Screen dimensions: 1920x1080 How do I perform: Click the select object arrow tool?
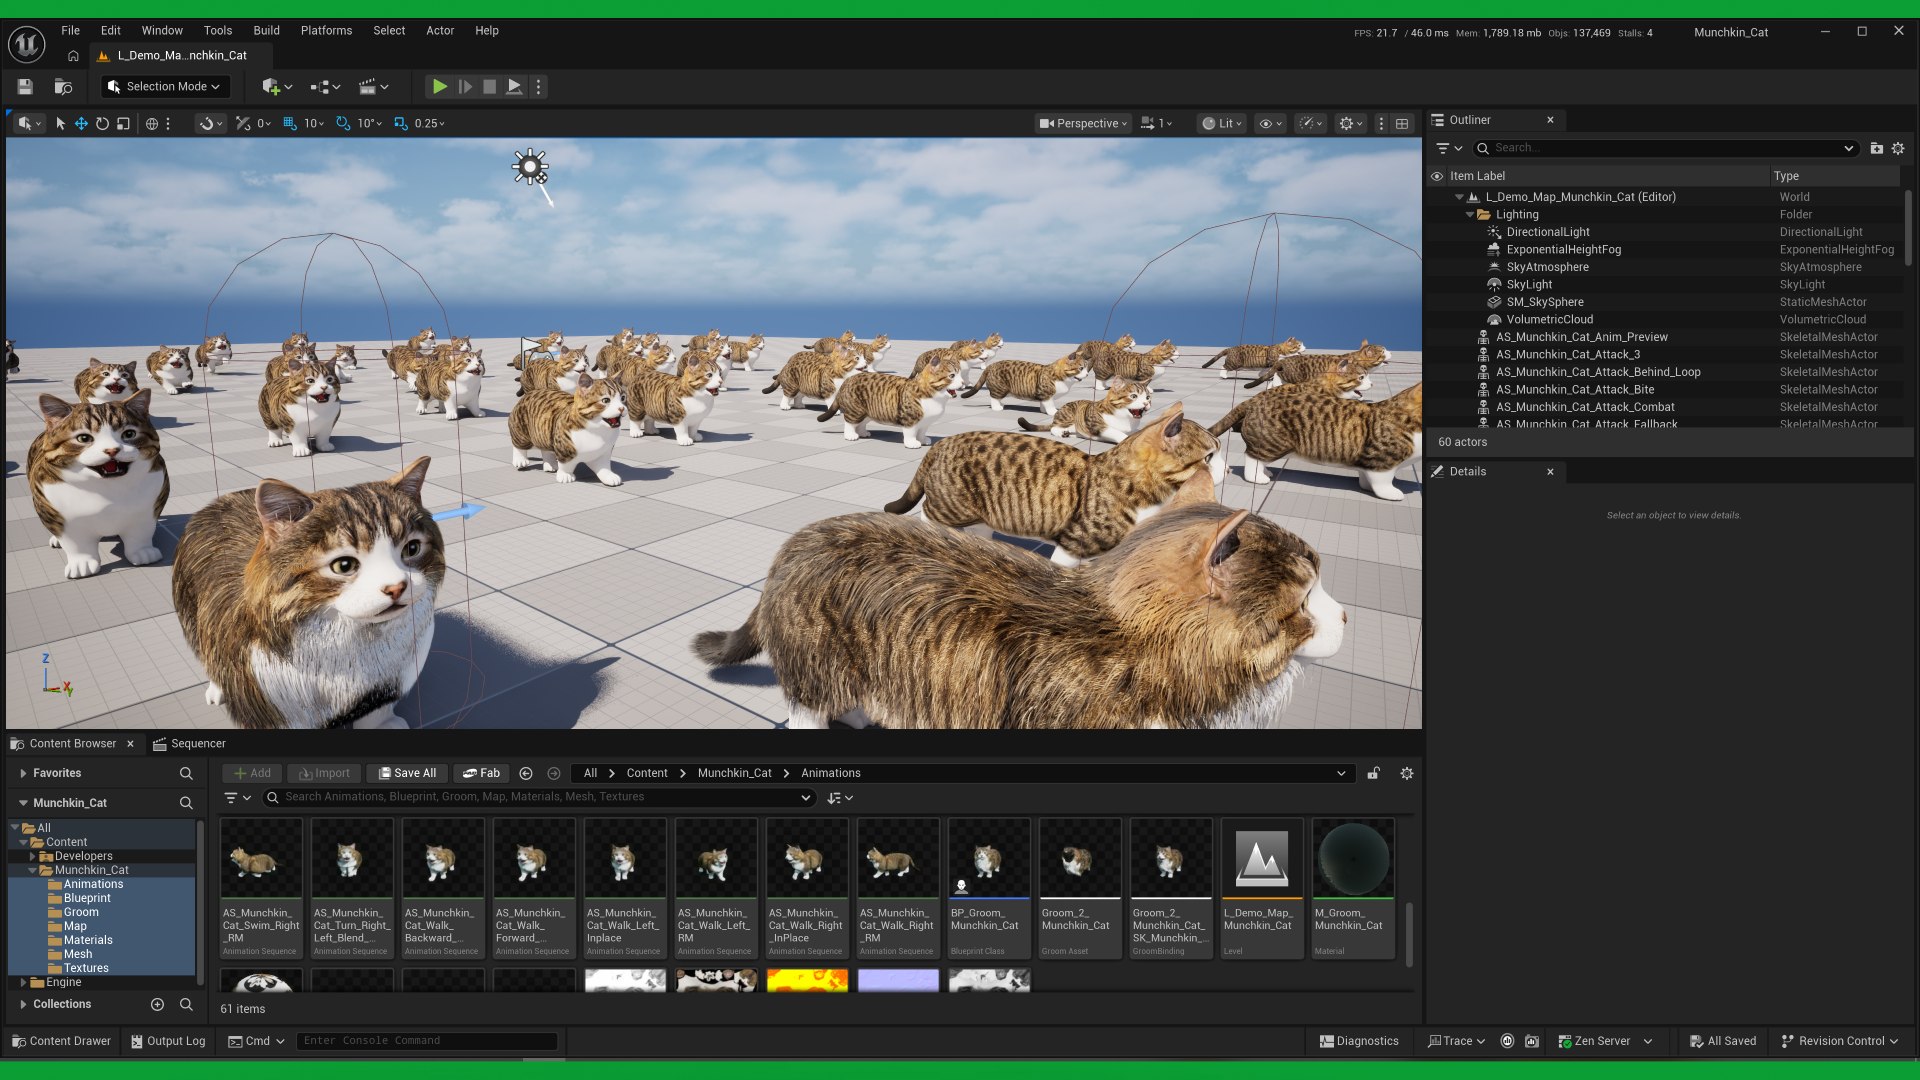(x=60, y=123)
